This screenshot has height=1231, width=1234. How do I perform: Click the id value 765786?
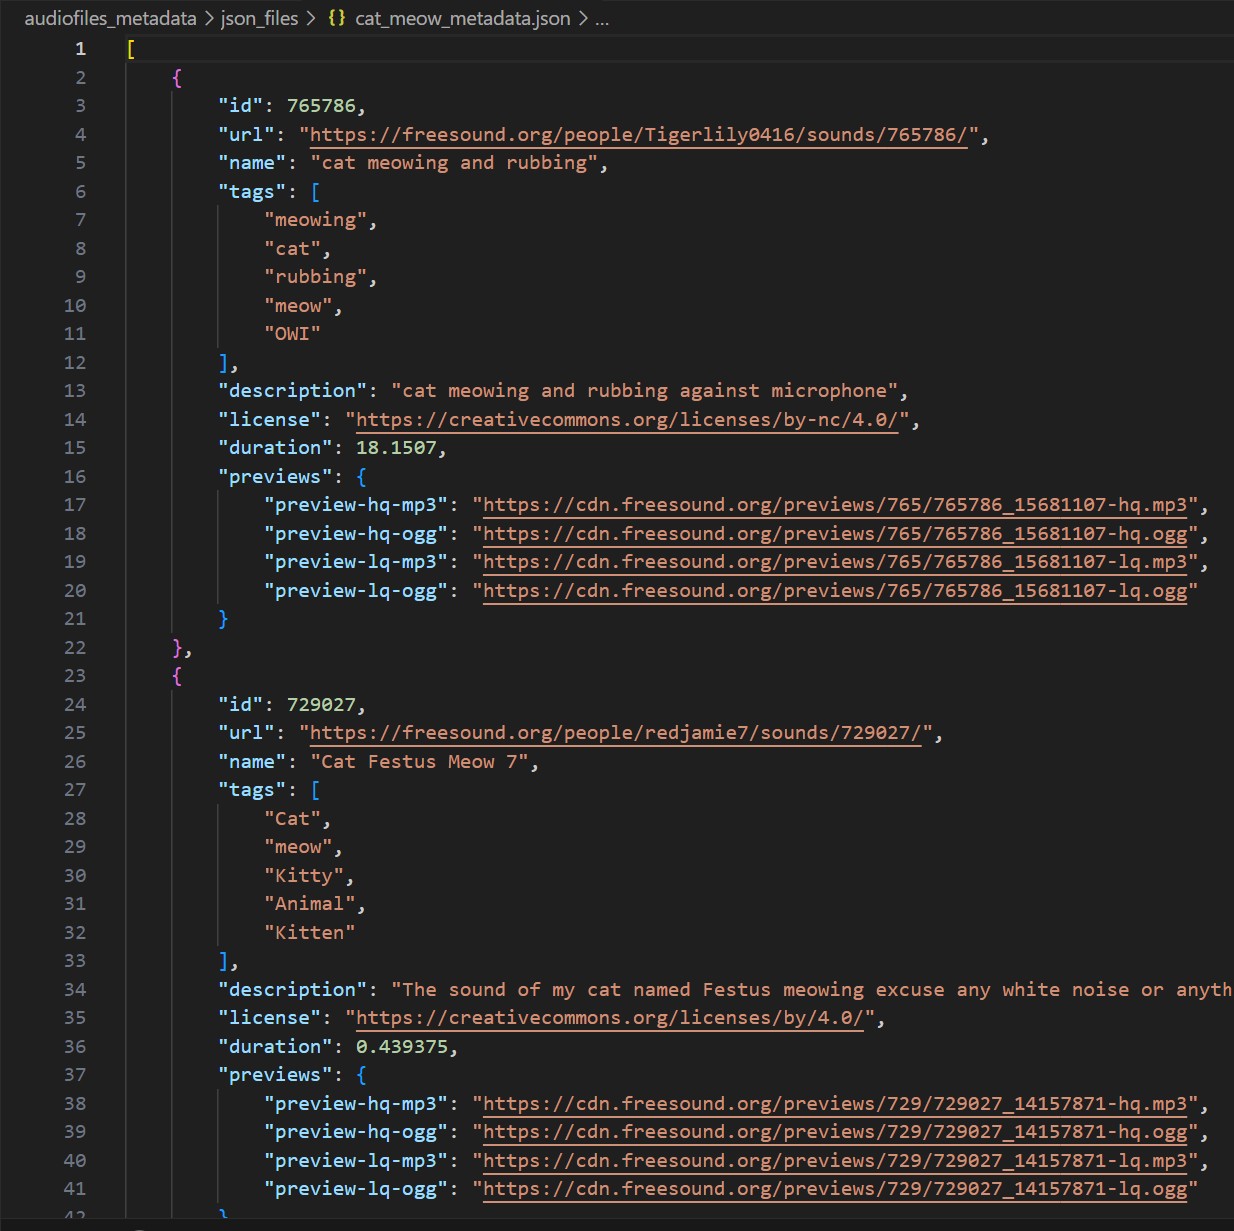click(x=321, y=106)
